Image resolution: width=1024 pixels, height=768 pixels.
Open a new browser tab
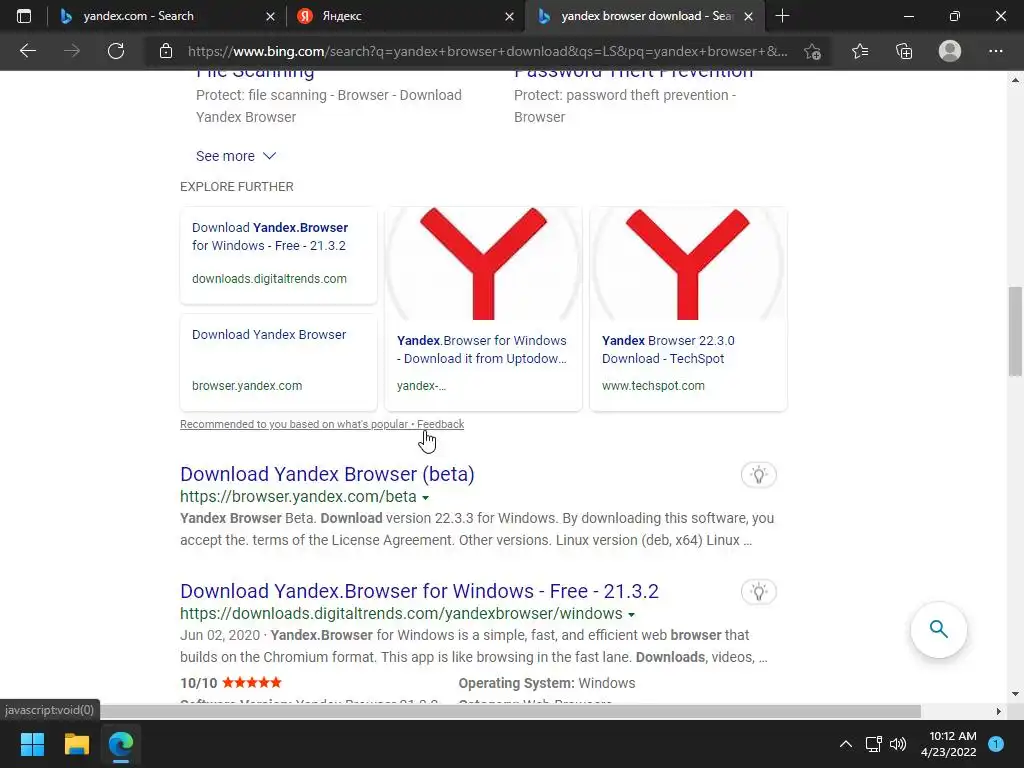pos(782,16)
